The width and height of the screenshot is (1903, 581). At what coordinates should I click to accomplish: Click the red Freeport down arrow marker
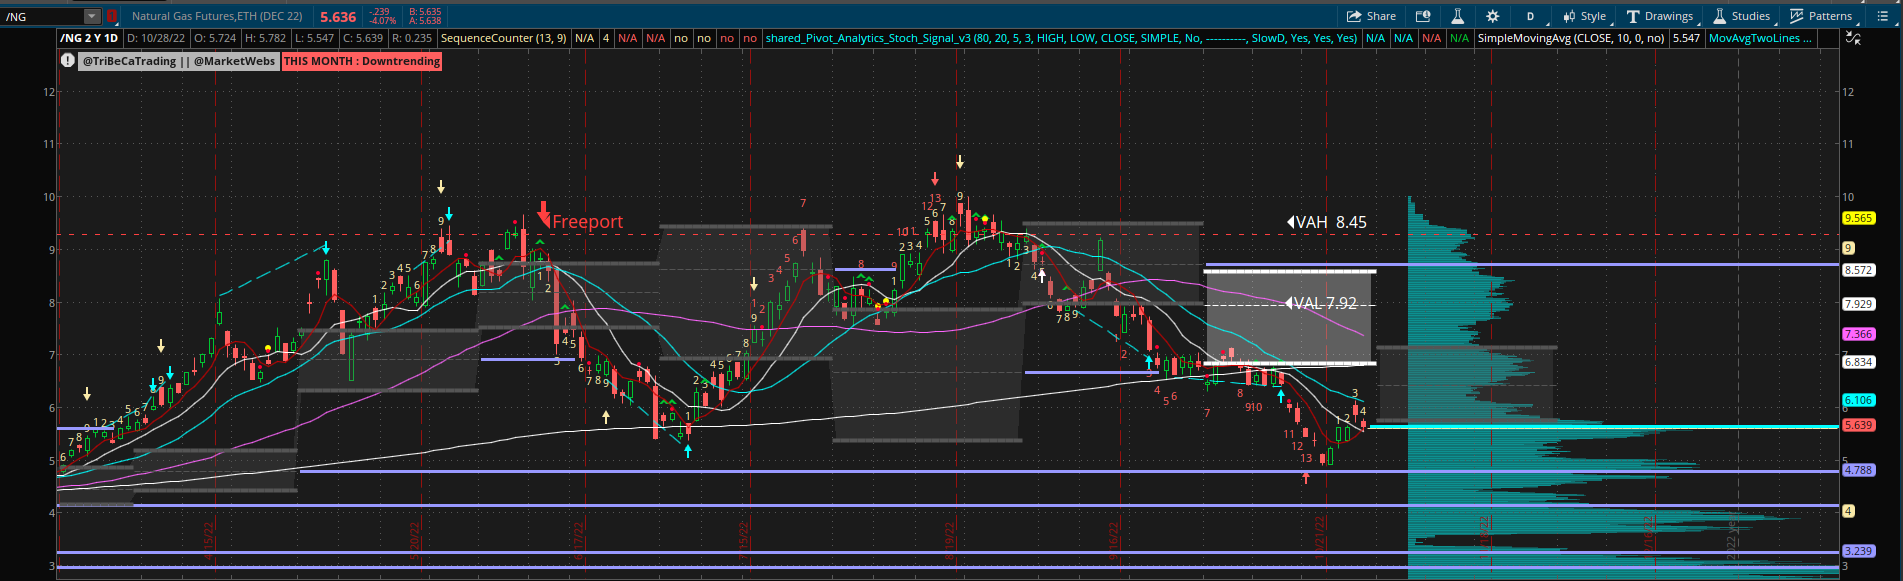(x=544, y=213)
